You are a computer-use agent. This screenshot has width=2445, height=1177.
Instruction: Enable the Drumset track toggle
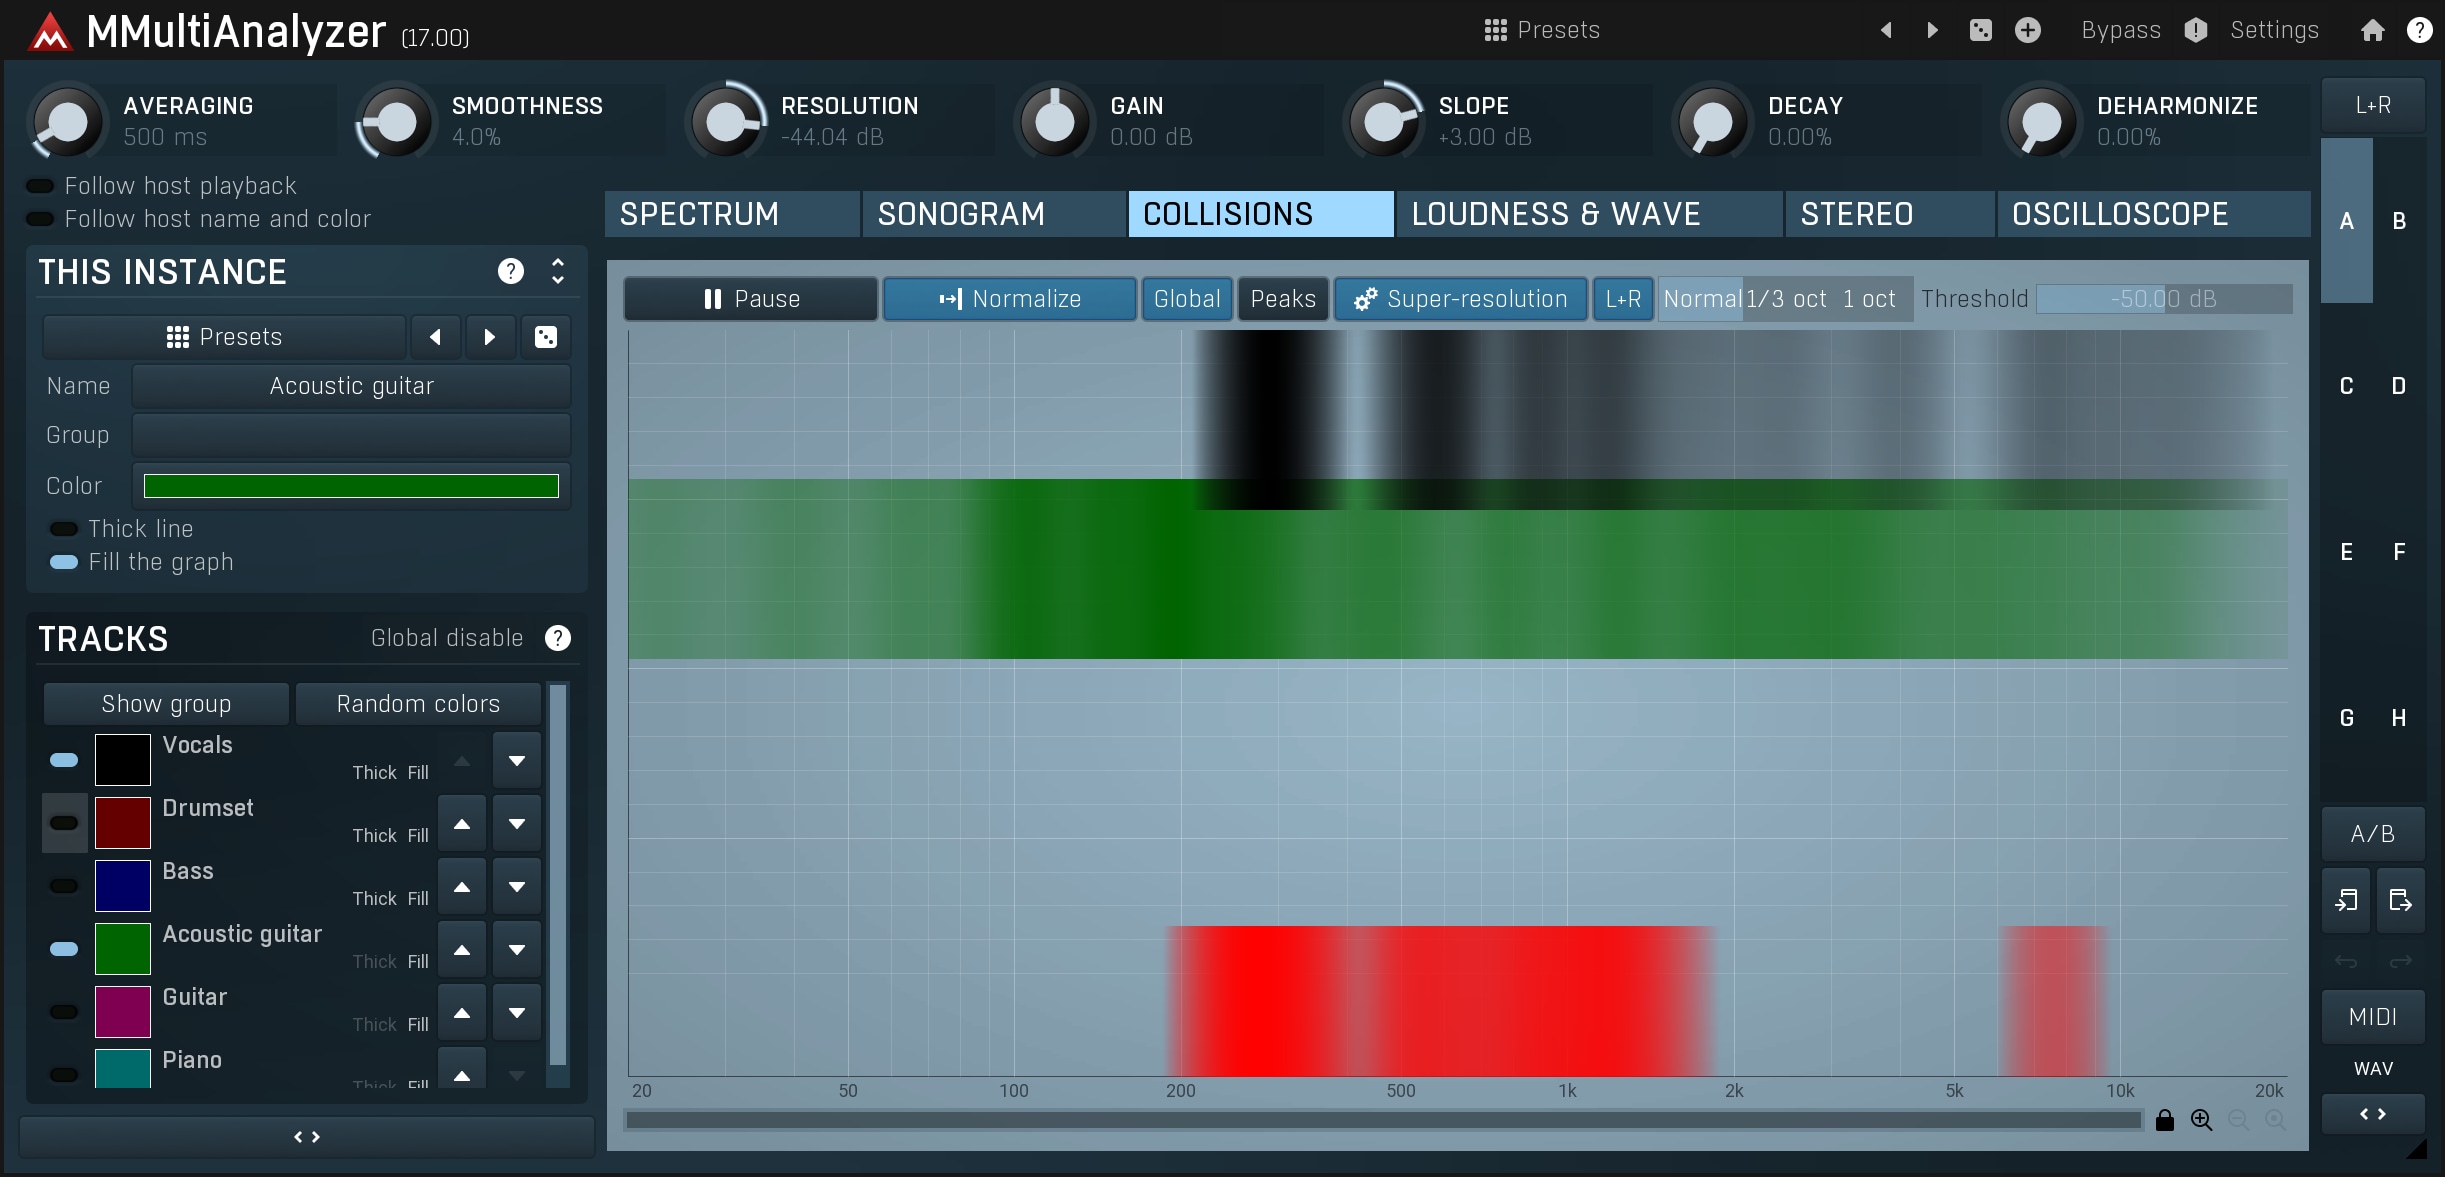(64, 823)
